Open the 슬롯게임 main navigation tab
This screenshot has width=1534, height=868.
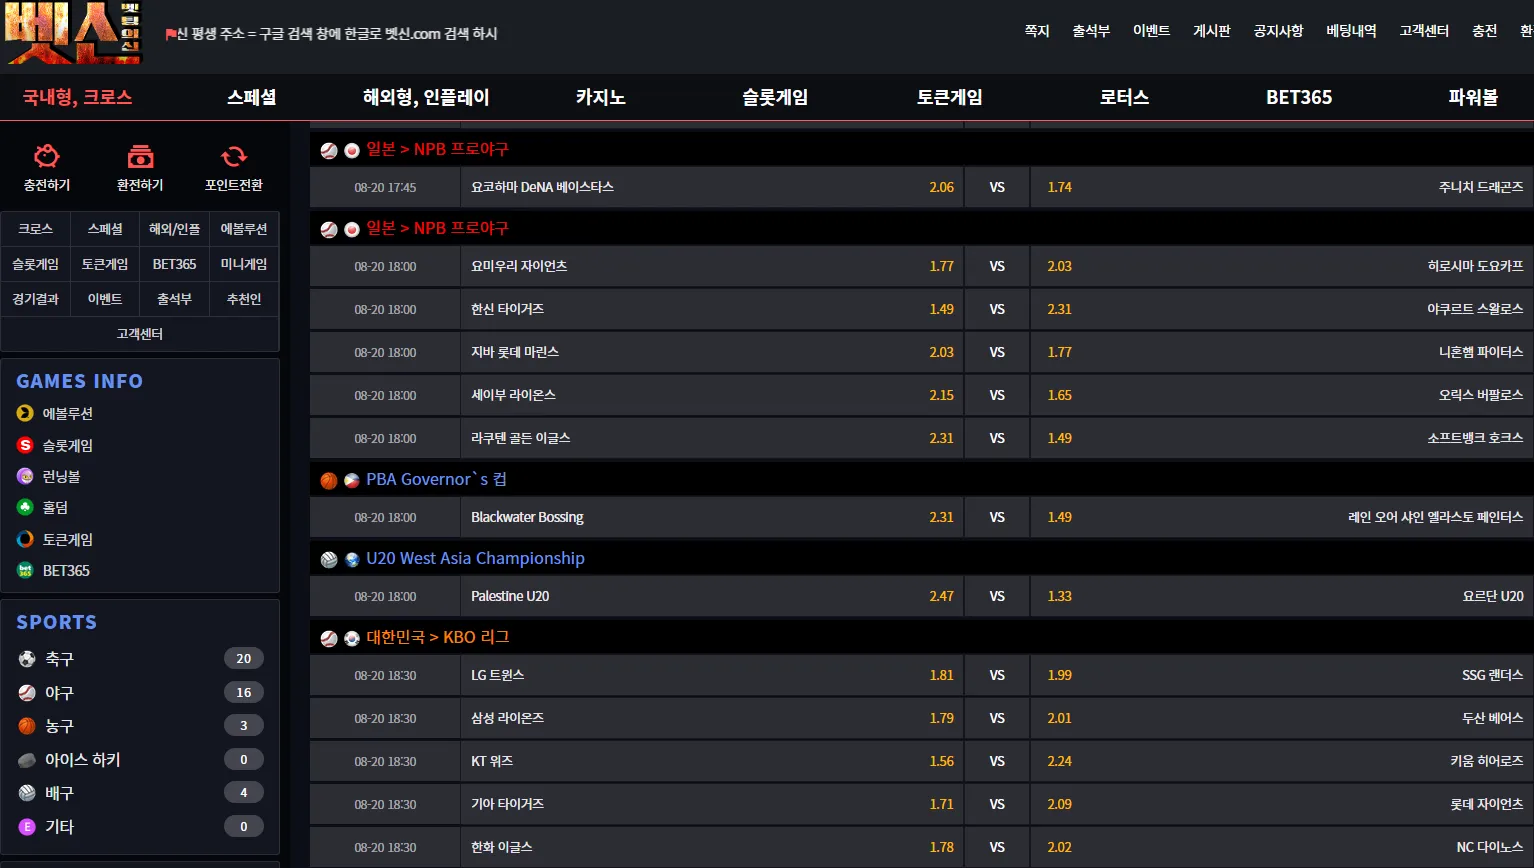tap(775, 97)
